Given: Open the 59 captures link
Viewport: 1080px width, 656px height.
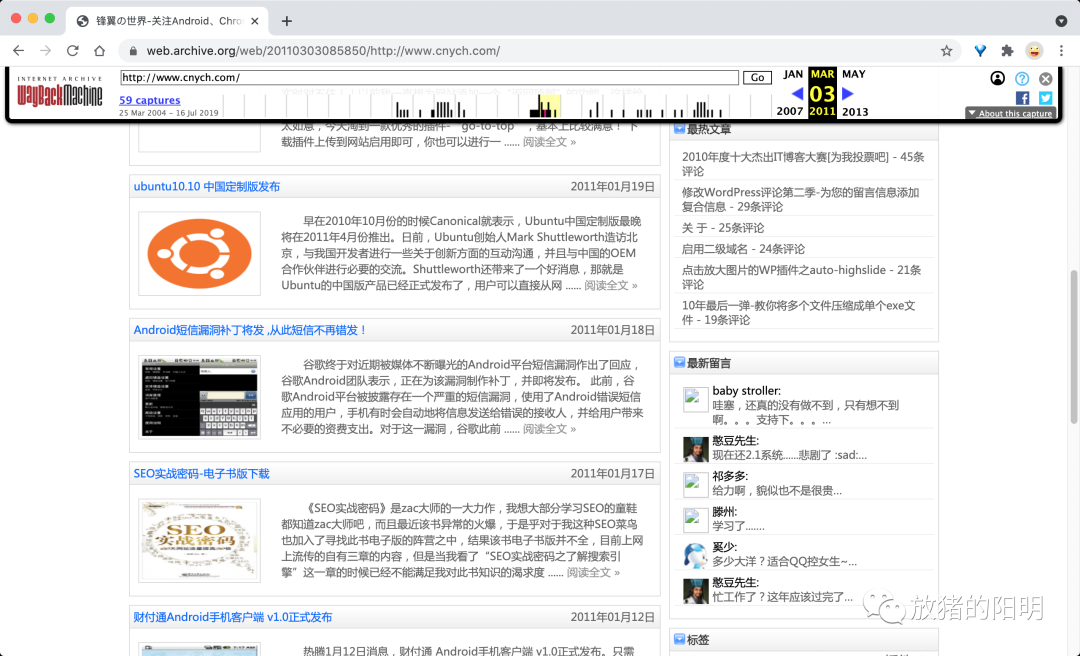Looking at the screenshot, I should pyautogui.click(x=149, y=100).
